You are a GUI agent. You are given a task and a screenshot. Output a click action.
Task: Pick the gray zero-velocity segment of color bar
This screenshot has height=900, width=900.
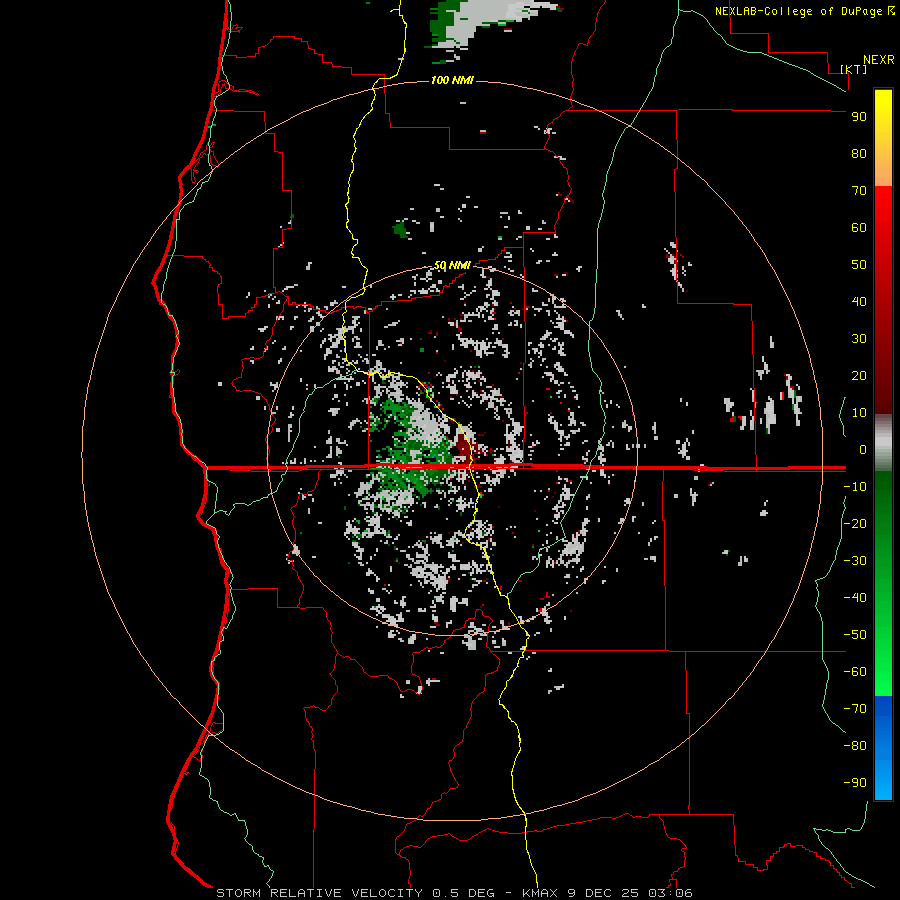(883, 442)
